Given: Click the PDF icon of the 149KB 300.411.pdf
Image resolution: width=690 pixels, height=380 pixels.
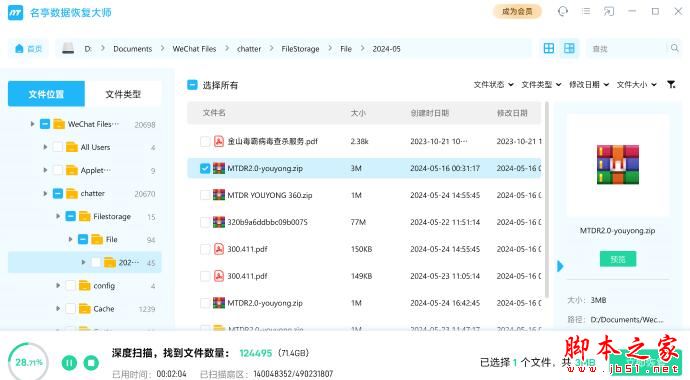Looking at the screenshot, I should coord(219,276).
